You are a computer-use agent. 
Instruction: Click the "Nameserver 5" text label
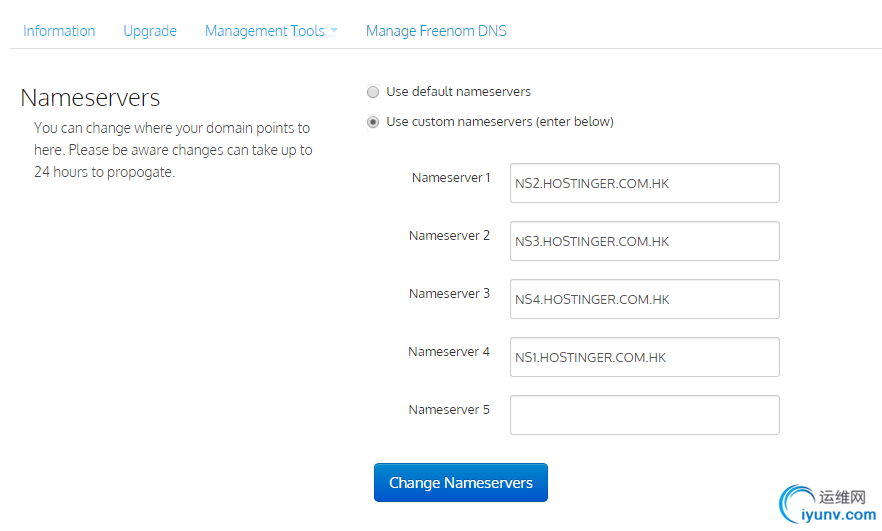(x=449, y=410)
